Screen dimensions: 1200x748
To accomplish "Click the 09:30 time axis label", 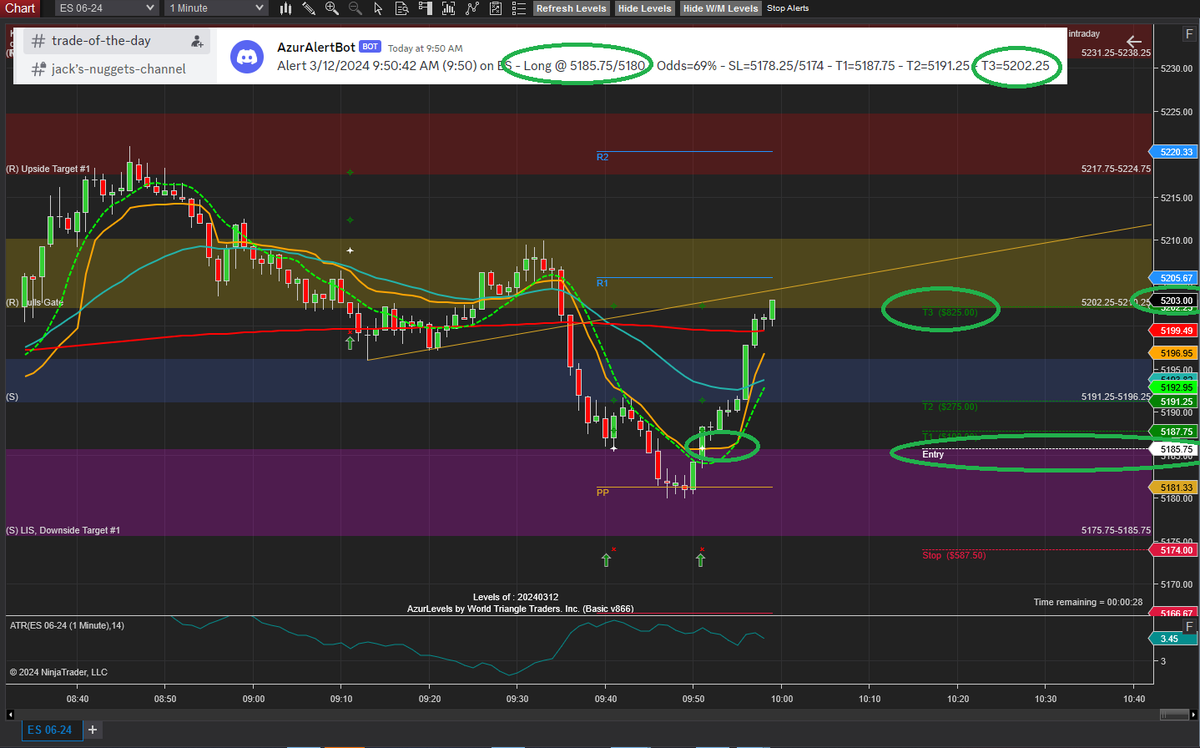I will pyautogui.click(x=516, y=699).
